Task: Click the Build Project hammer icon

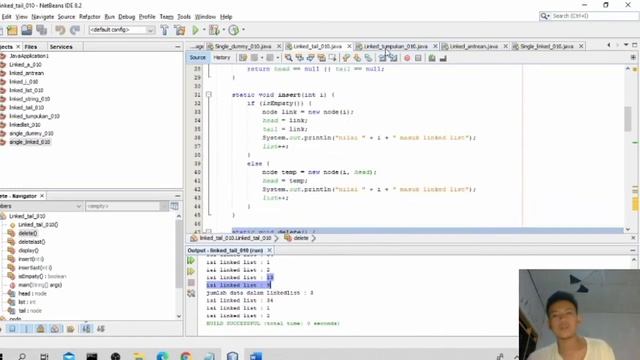Action: pyautogui.click(x=164, y=30)
